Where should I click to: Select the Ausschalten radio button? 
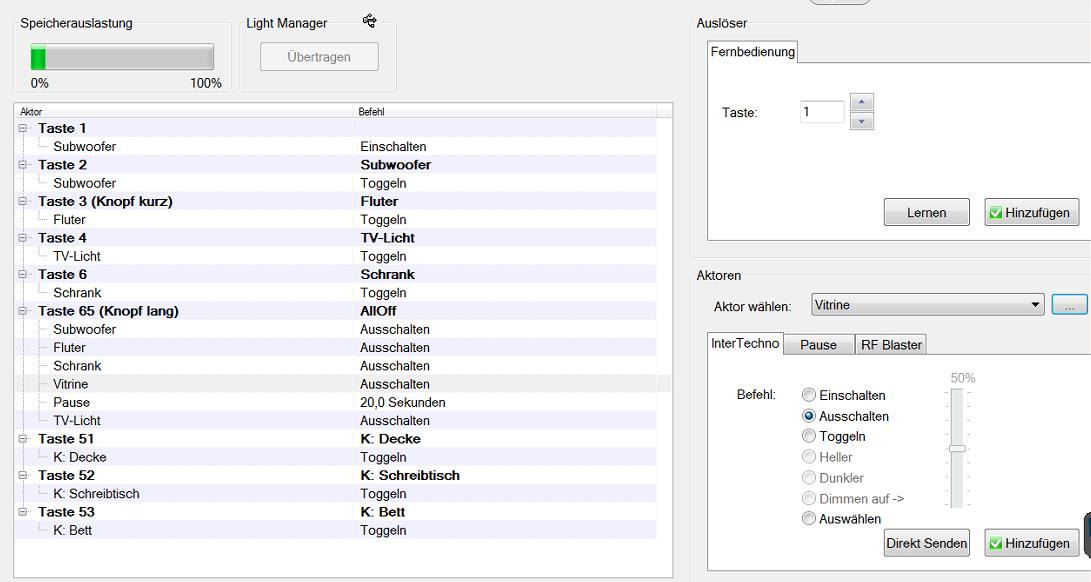coord(809,416)
